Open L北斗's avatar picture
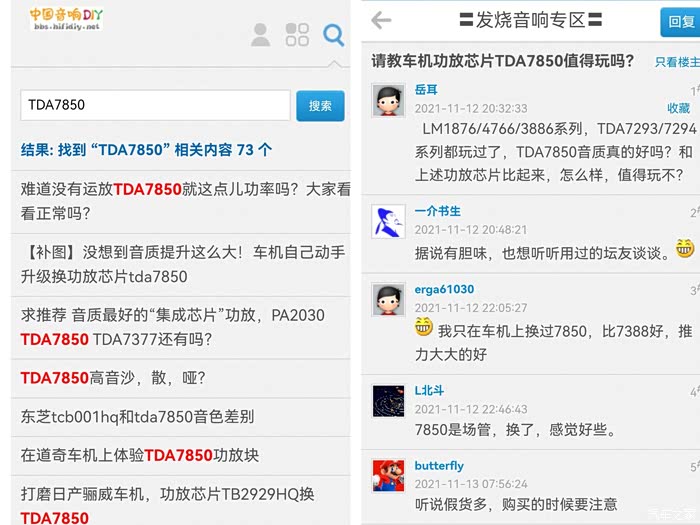The height and width of the screenshot is (525, 700). click(x=388, y=401)
